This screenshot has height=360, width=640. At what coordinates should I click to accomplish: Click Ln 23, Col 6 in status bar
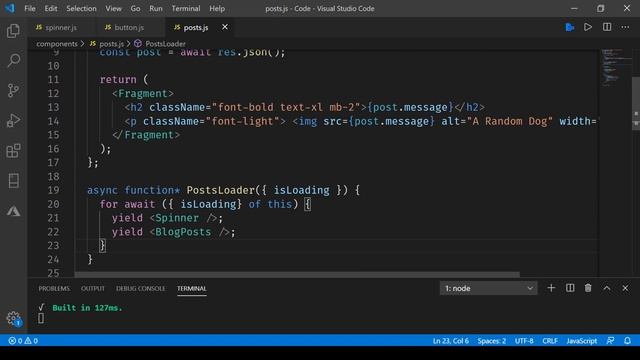click(451, 340)
